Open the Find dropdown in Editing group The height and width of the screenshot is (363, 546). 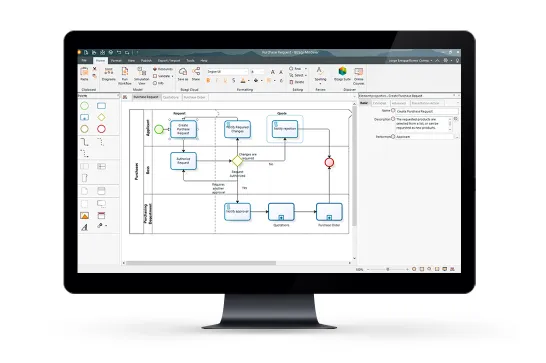point(298,69)
